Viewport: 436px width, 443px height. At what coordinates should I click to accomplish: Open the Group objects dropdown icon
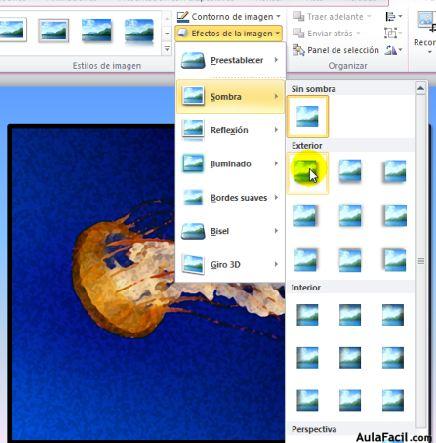[393, 33]
